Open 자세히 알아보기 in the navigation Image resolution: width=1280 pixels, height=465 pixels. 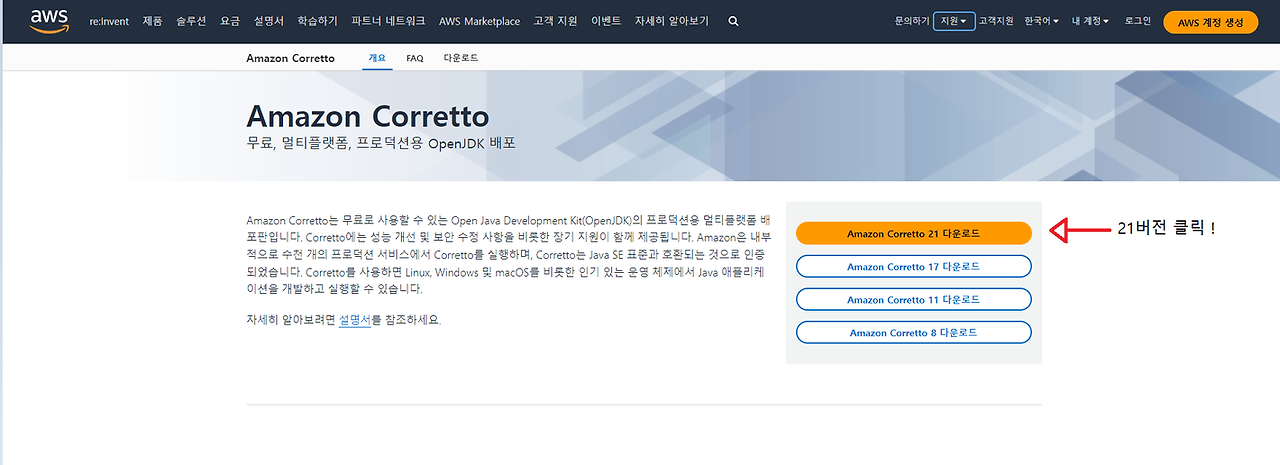[x=672, y=21]
